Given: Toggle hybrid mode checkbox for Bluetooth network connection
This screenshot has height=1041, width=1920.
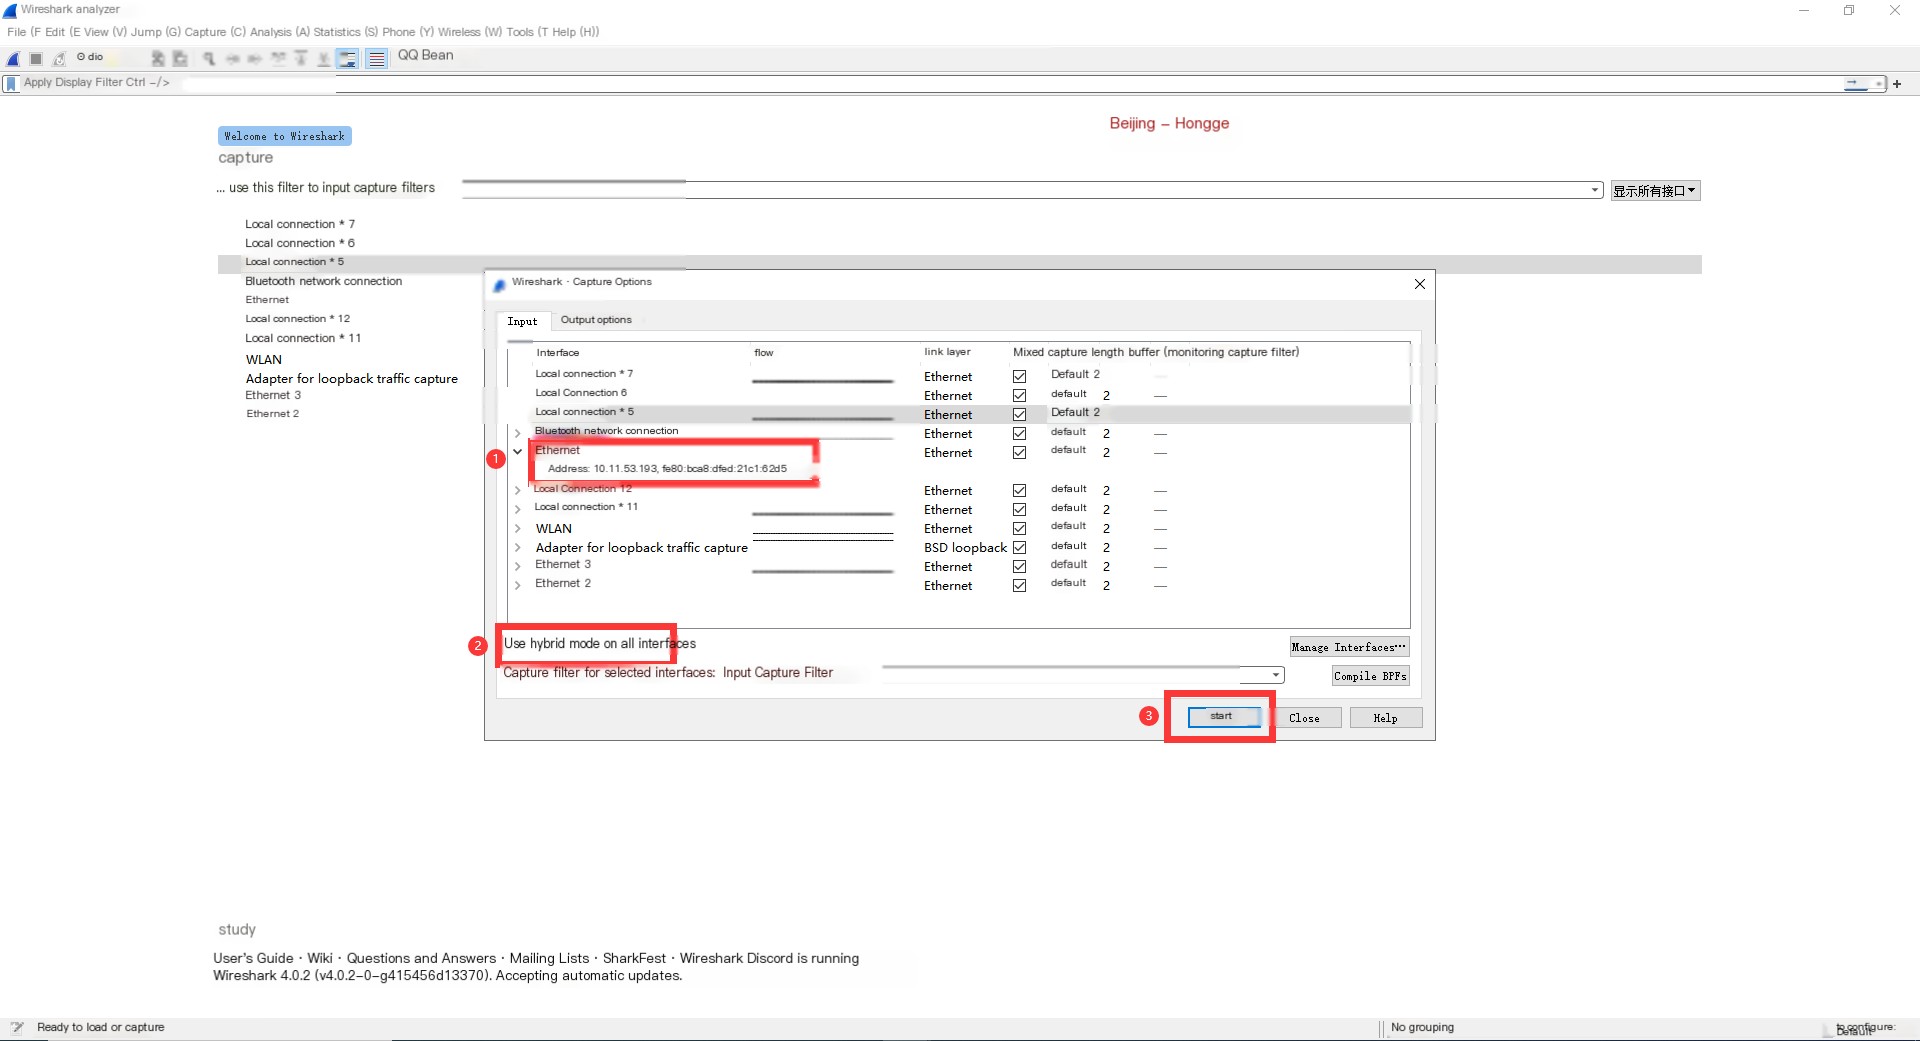Looking at the screenshot, I should 1019,433.
